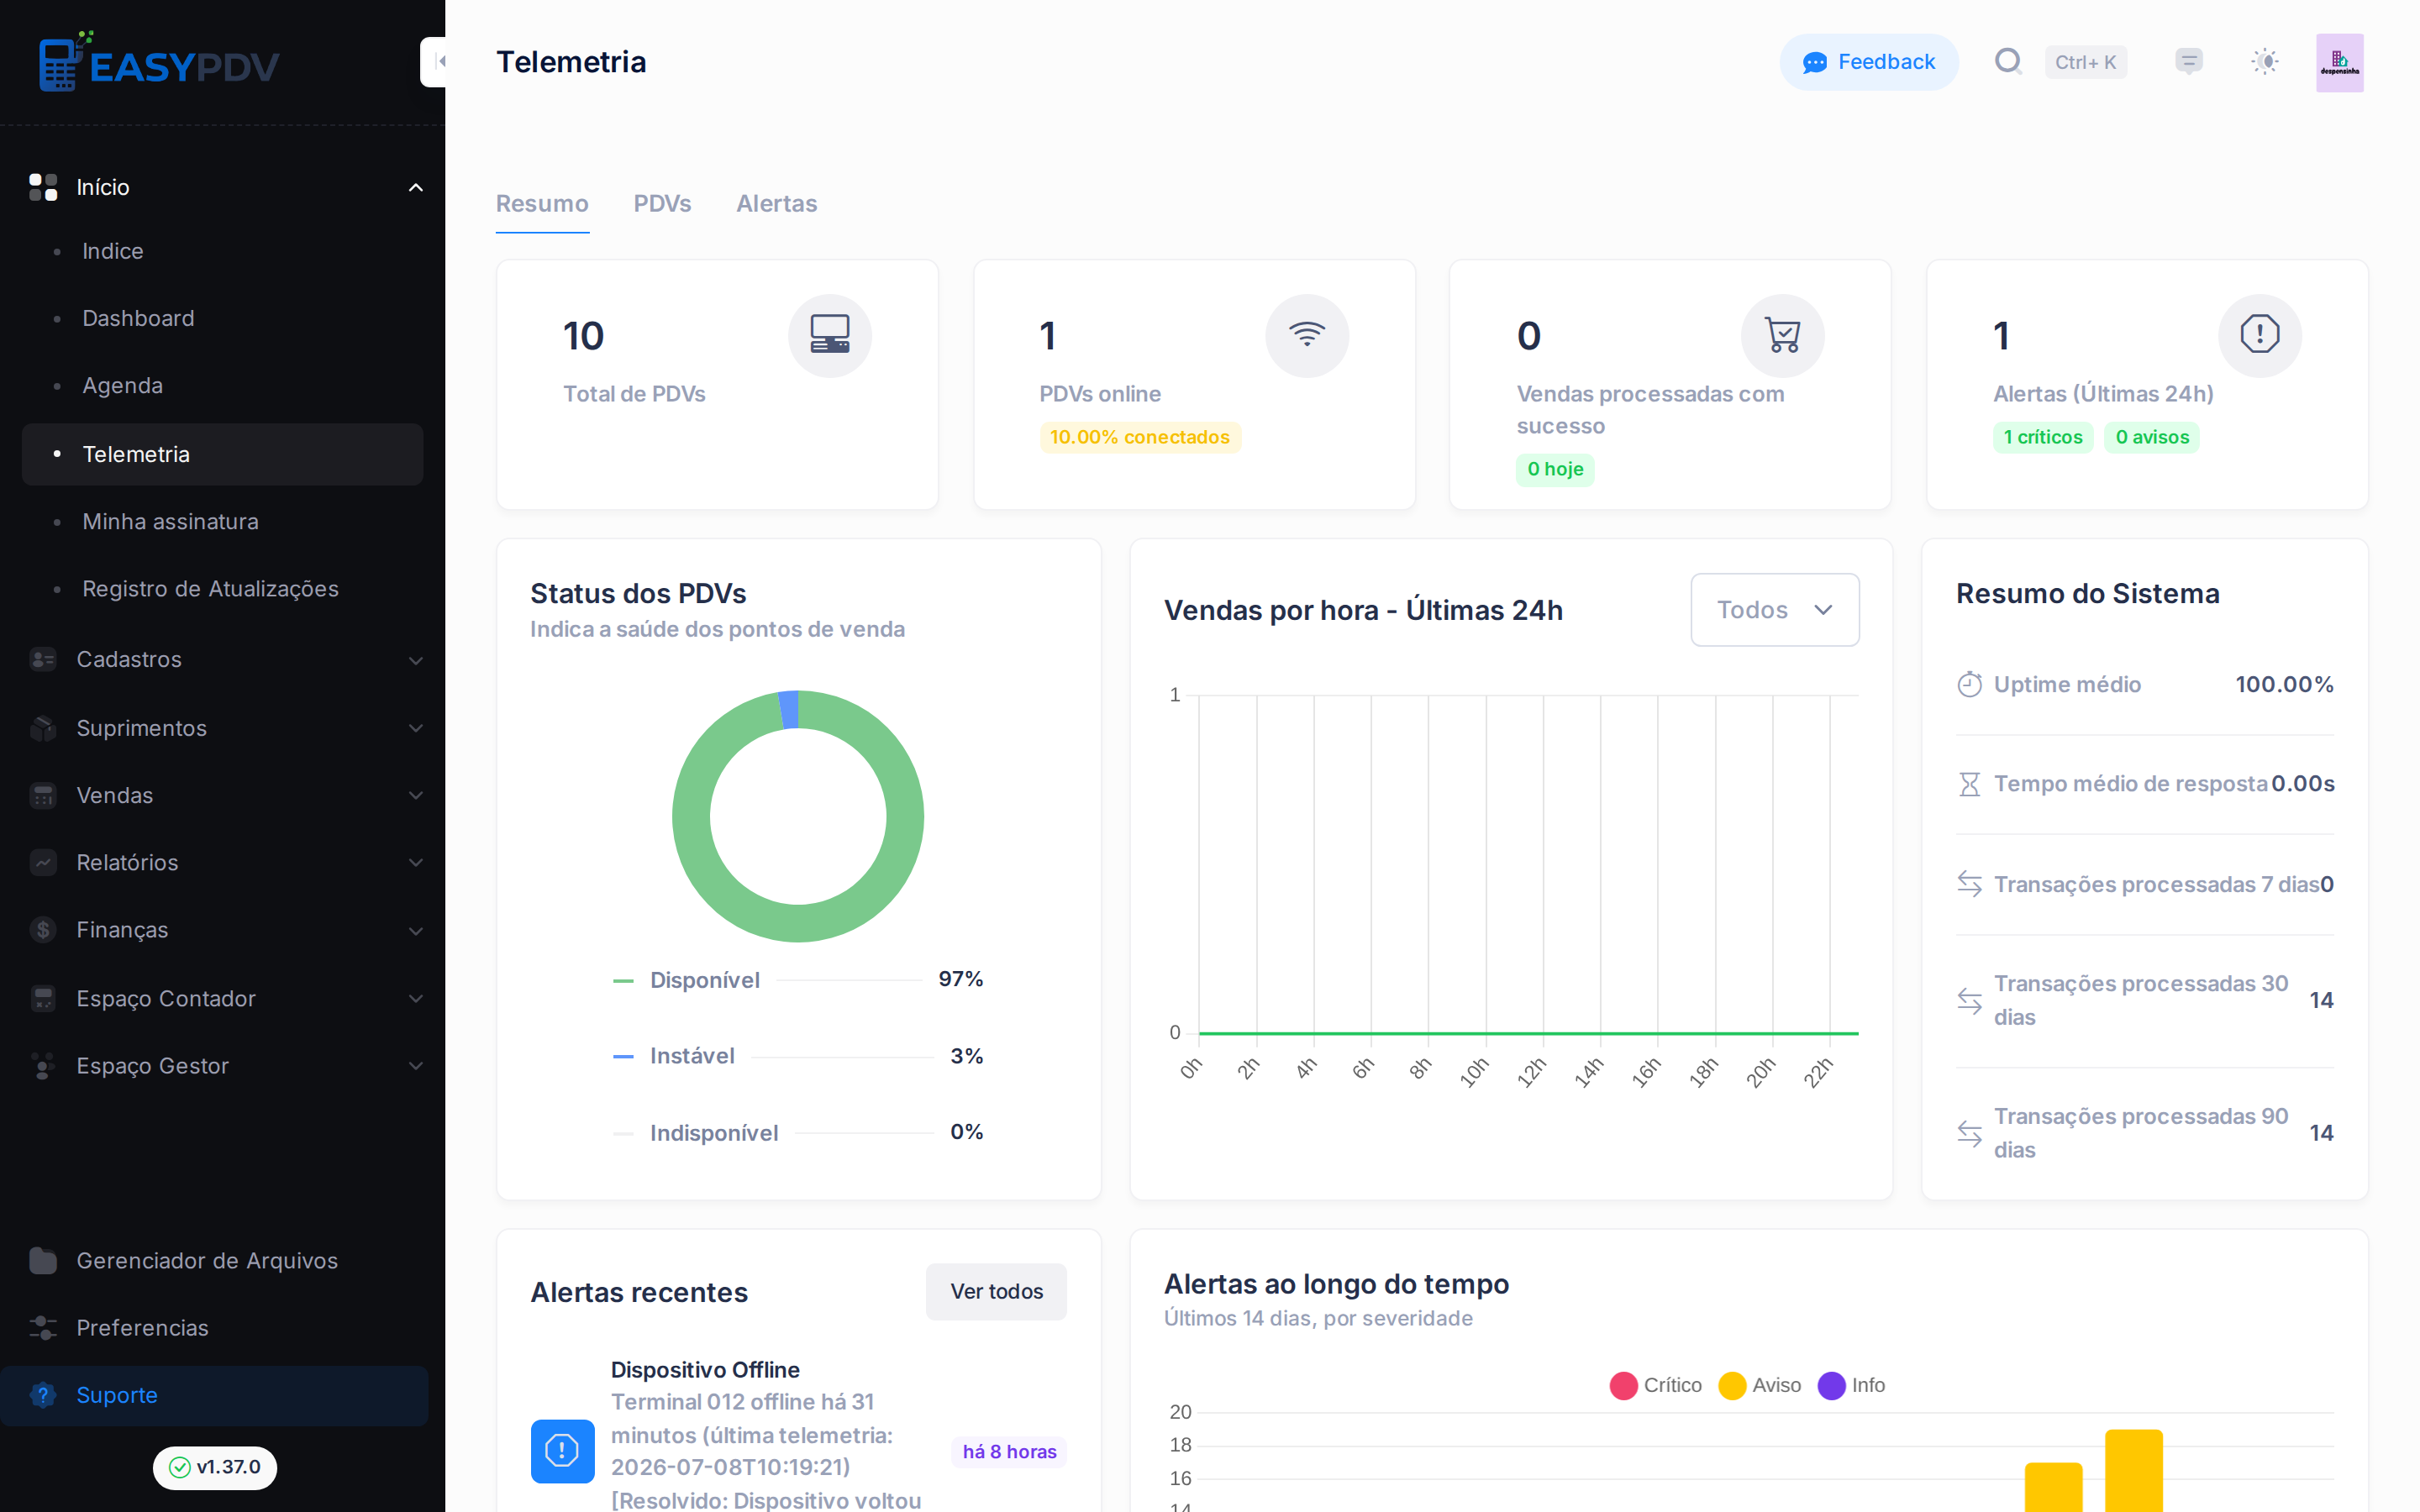Switch to the Resumo tab
The height and width of the screenshot is (1512, 2420).
tap(542, 204)
